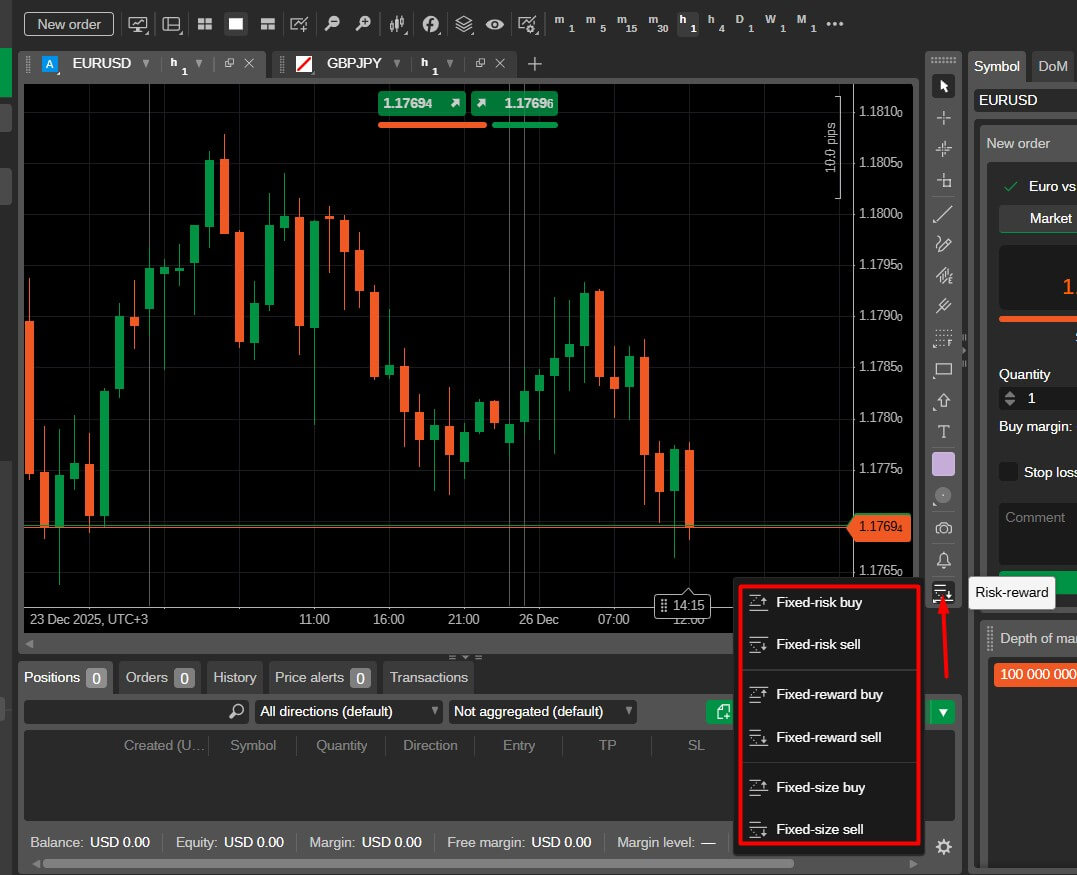Pick the text drawing tool
The image size is (1077, 875).
pos(943,432)
